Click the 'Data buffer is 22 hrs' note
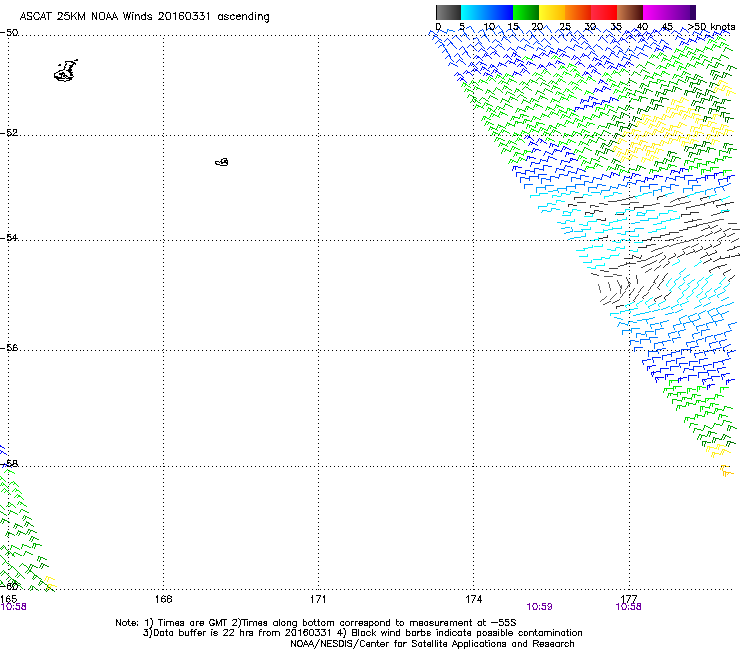 coord(239,633)
